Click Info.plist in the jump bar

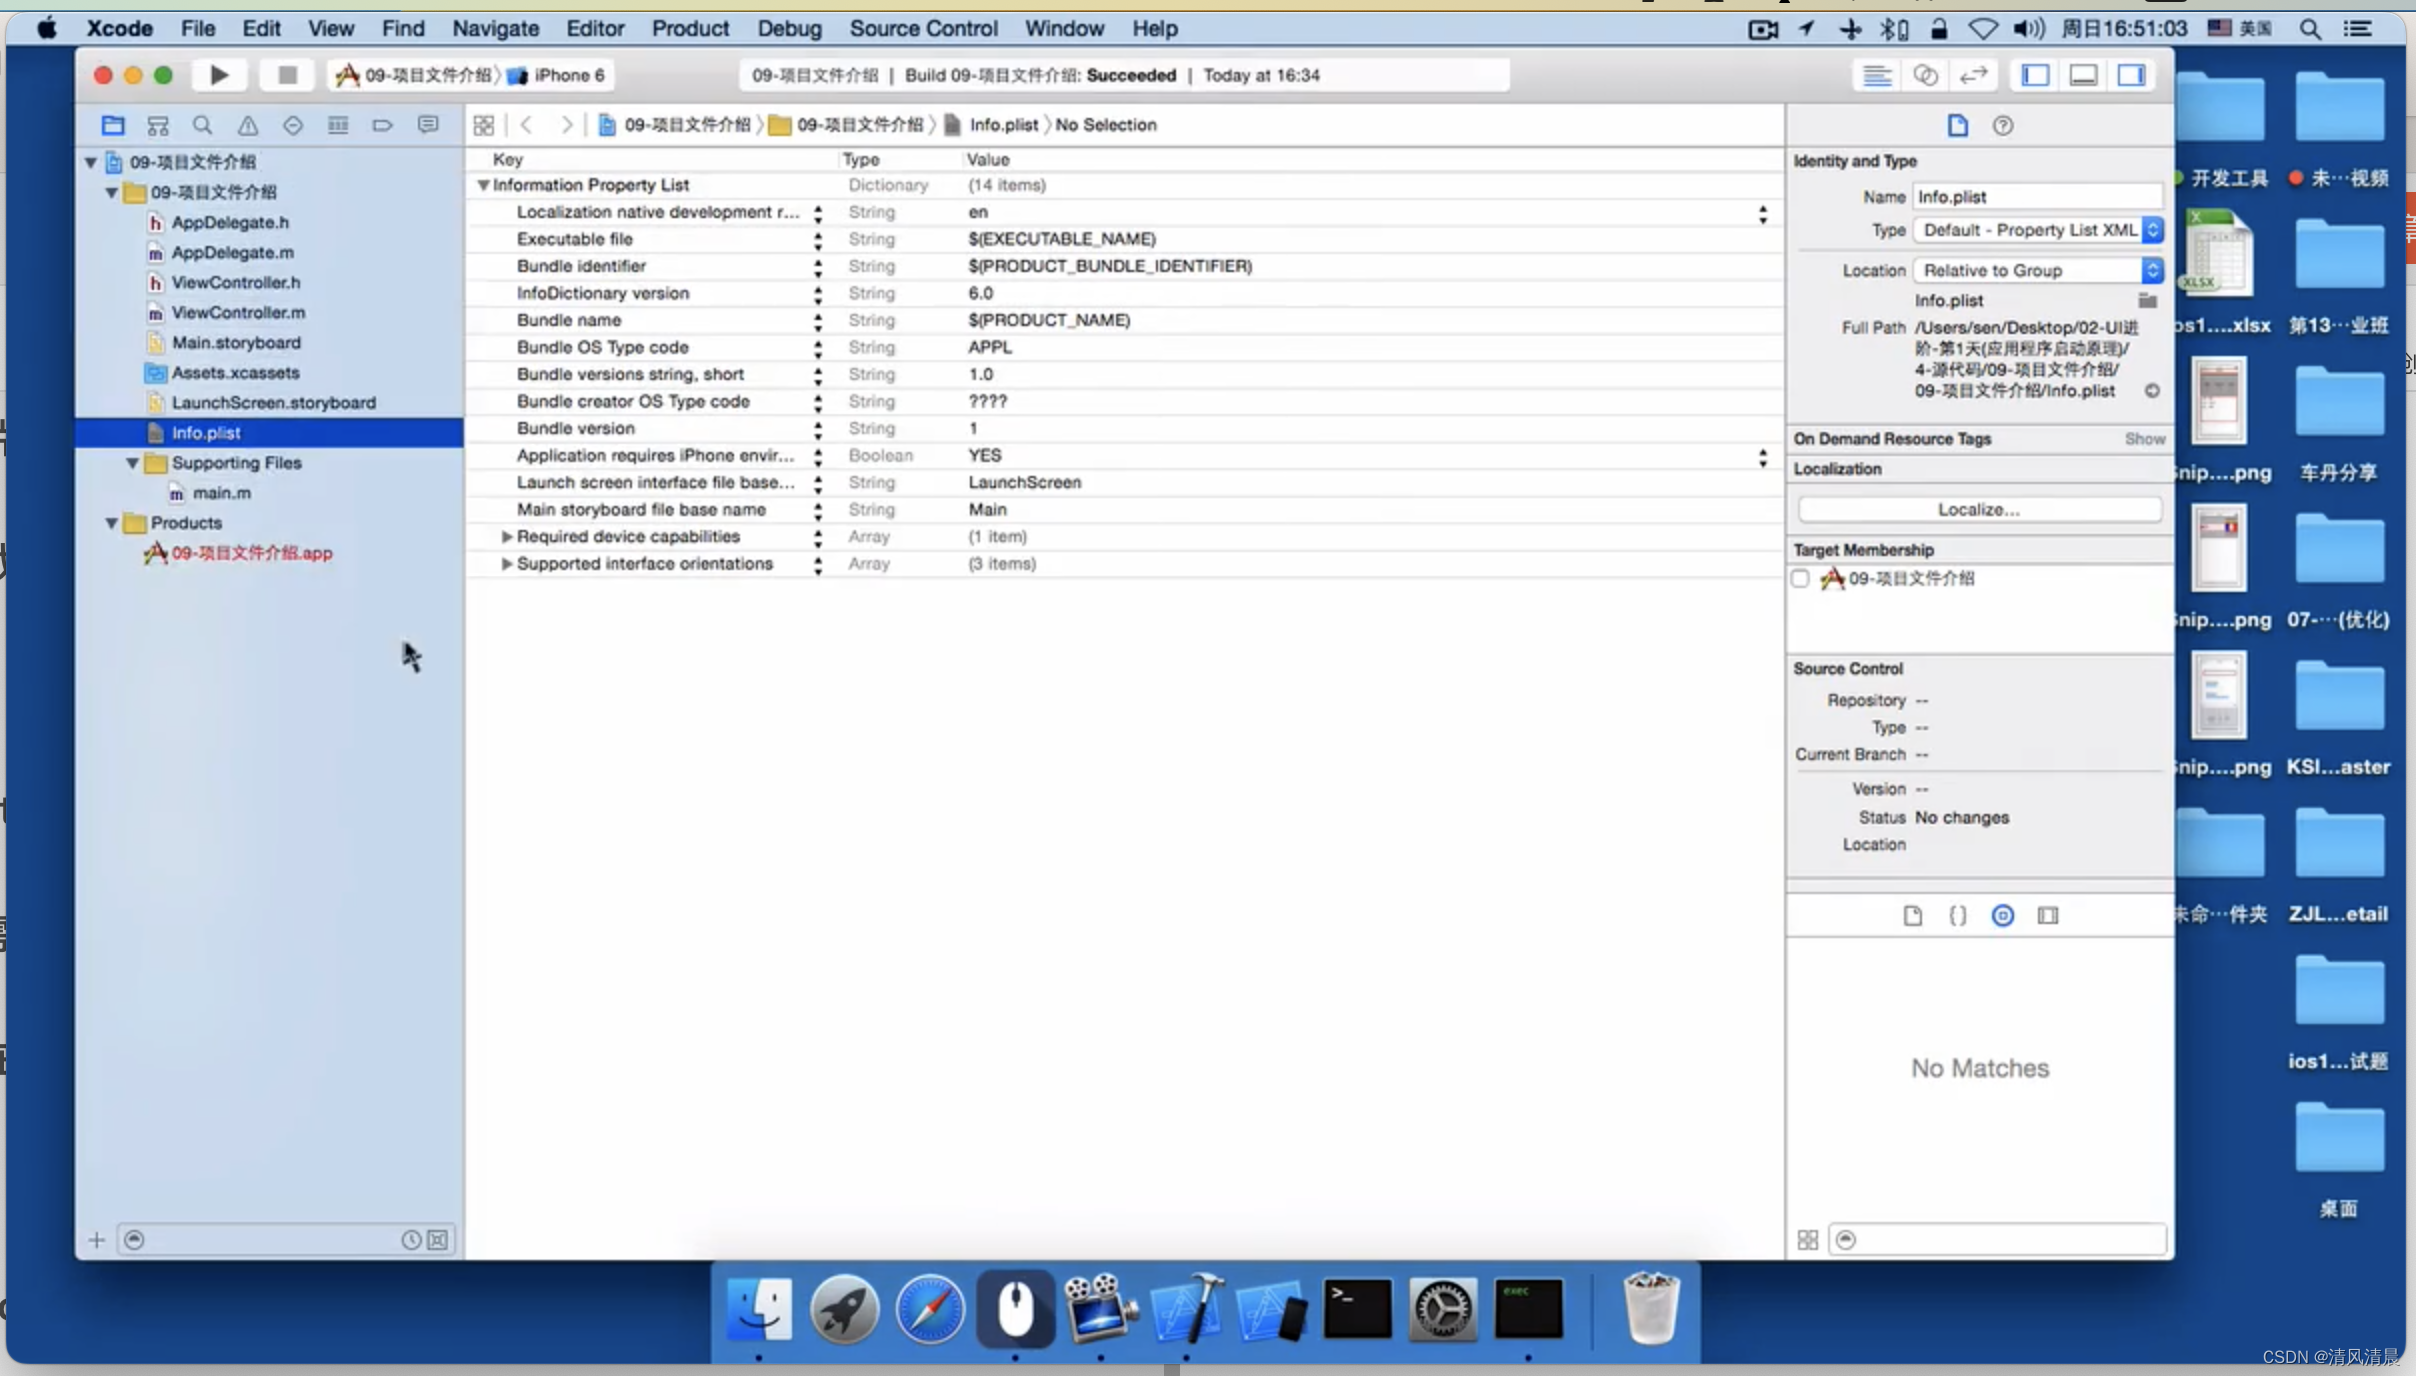[x=1003, y=125]
